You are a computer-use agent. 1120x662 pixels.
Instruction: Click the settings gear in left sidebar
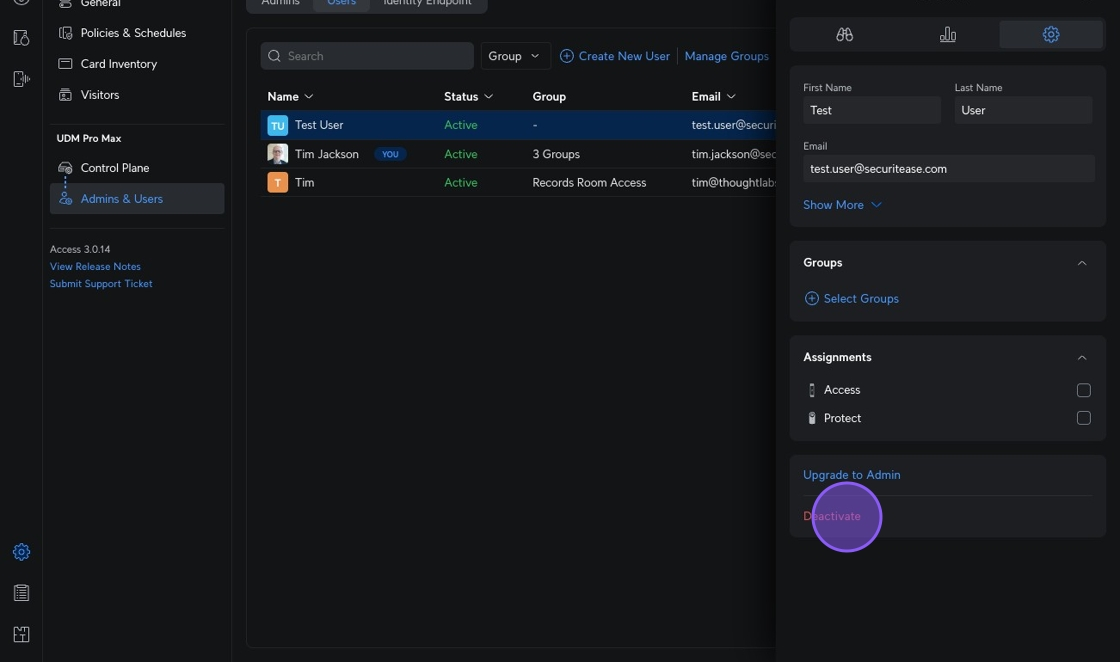coord(21,552)
